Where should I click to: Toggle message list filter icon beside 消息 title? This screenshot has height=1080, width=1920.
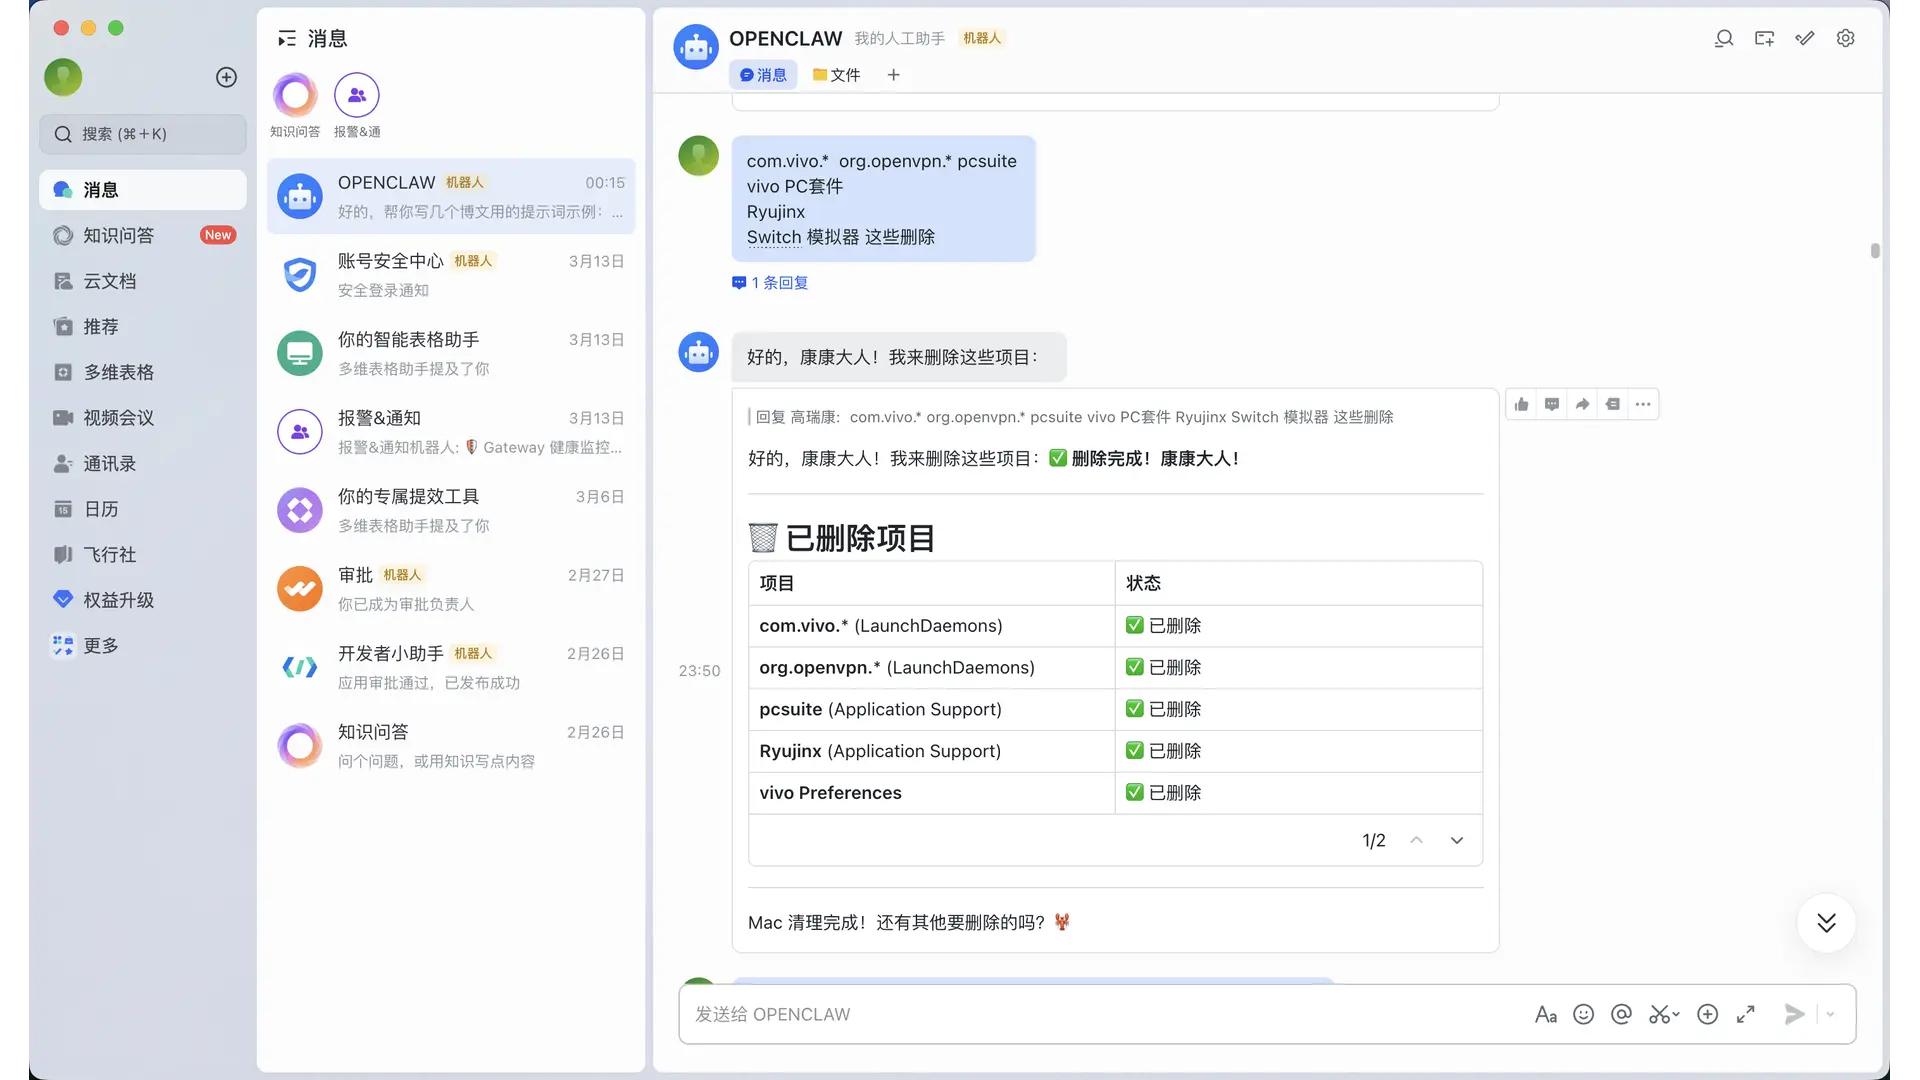[x=287, y=38]
